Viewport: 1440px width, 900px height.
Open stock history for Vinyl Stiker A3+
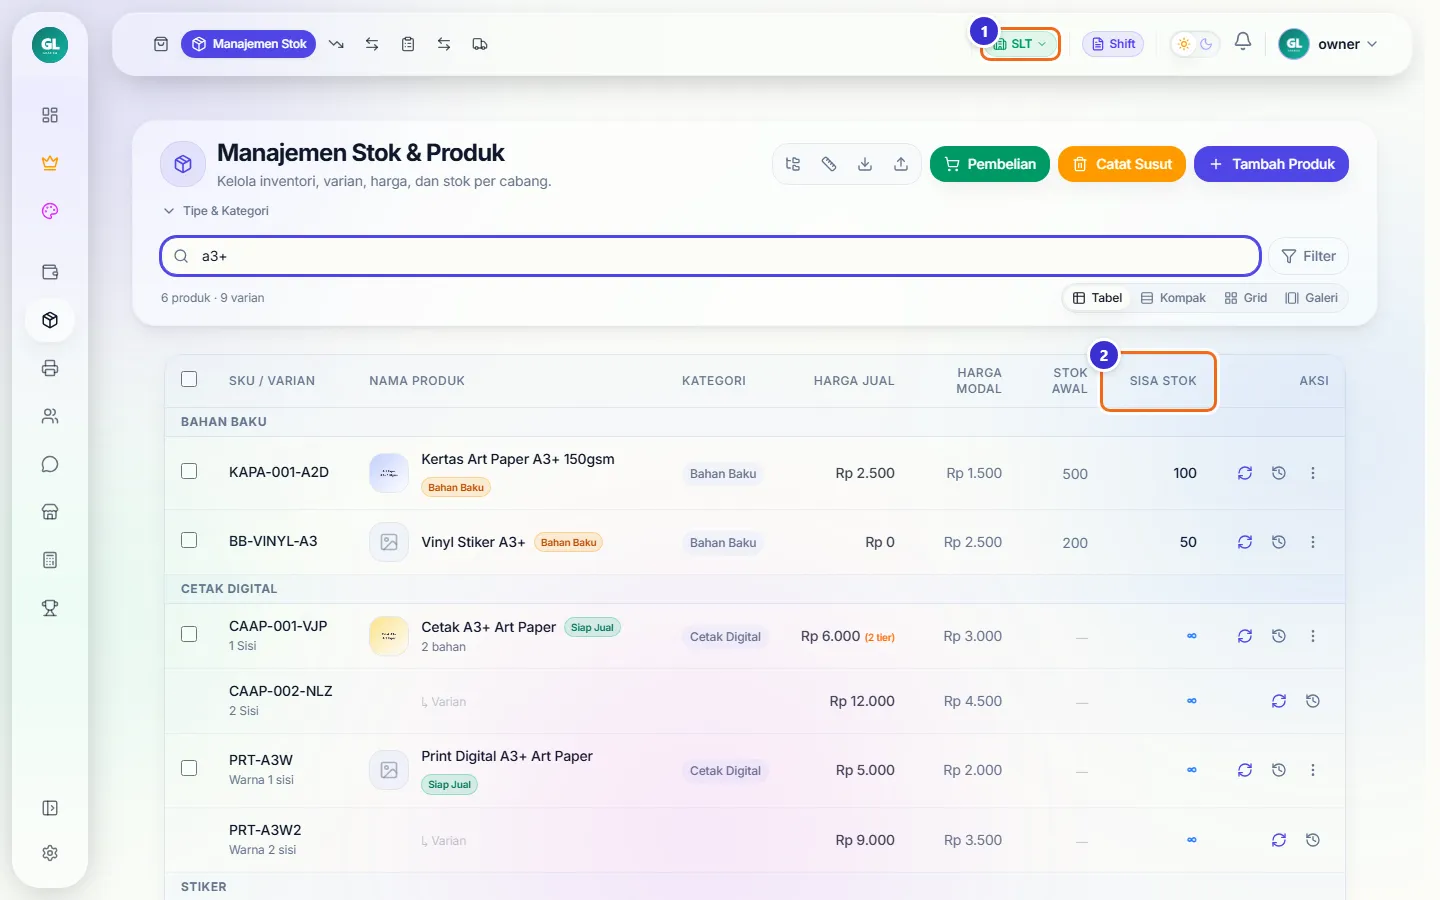click(1279, 542)
